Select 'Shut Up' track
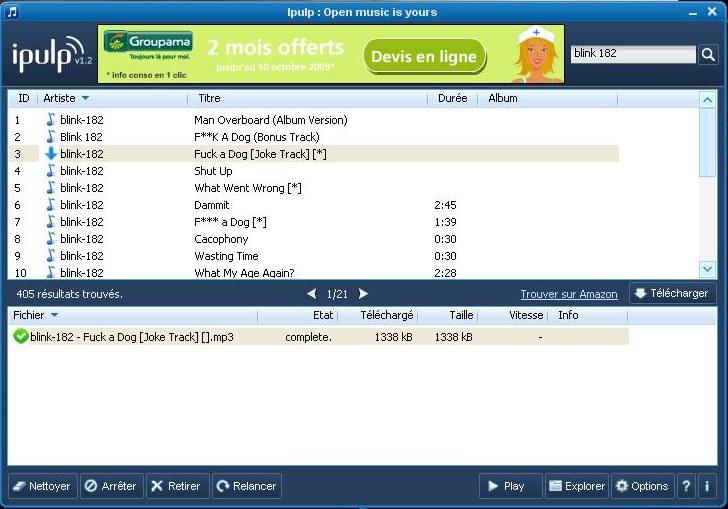 (x=213, y=171)
